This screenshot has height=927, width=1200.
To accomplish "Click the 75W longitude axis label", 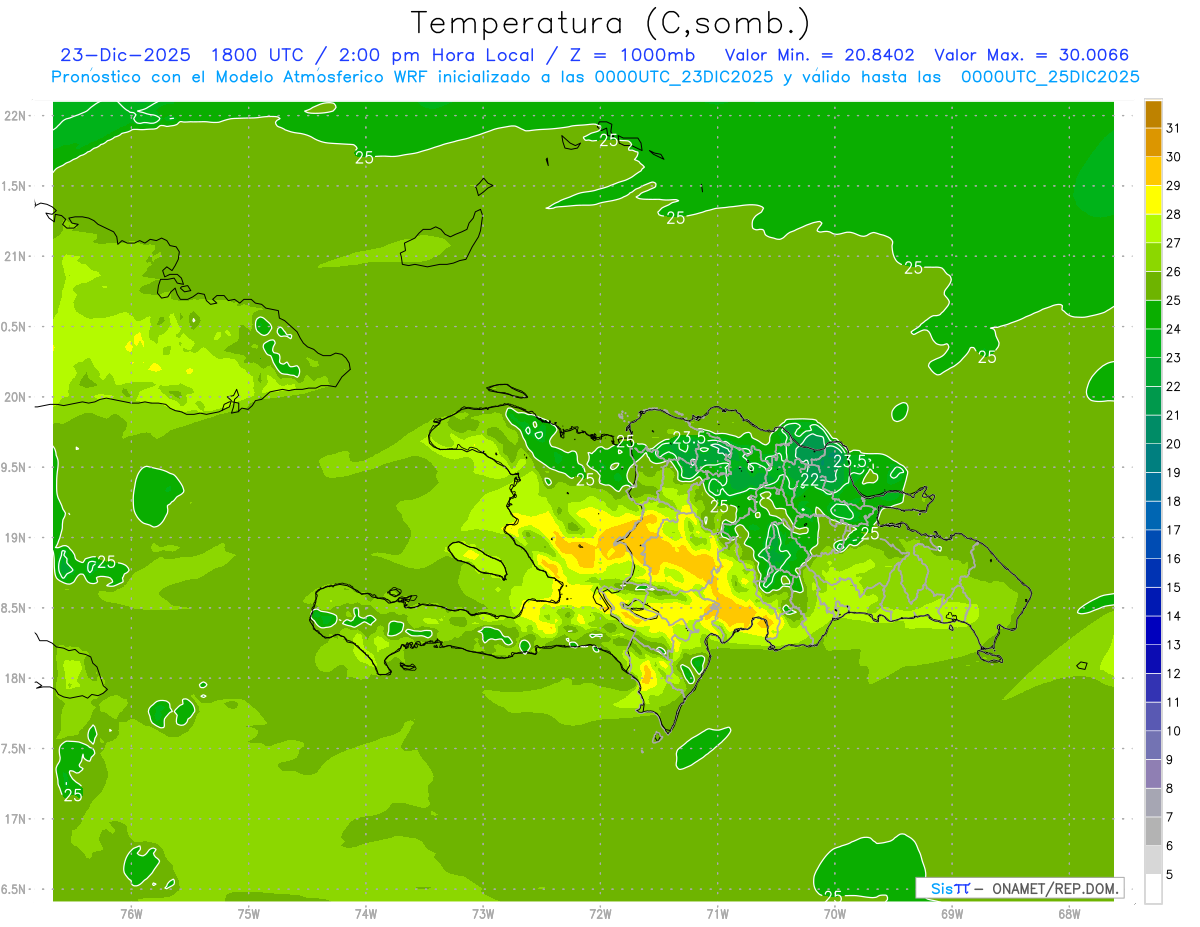I will coord(249,913).
